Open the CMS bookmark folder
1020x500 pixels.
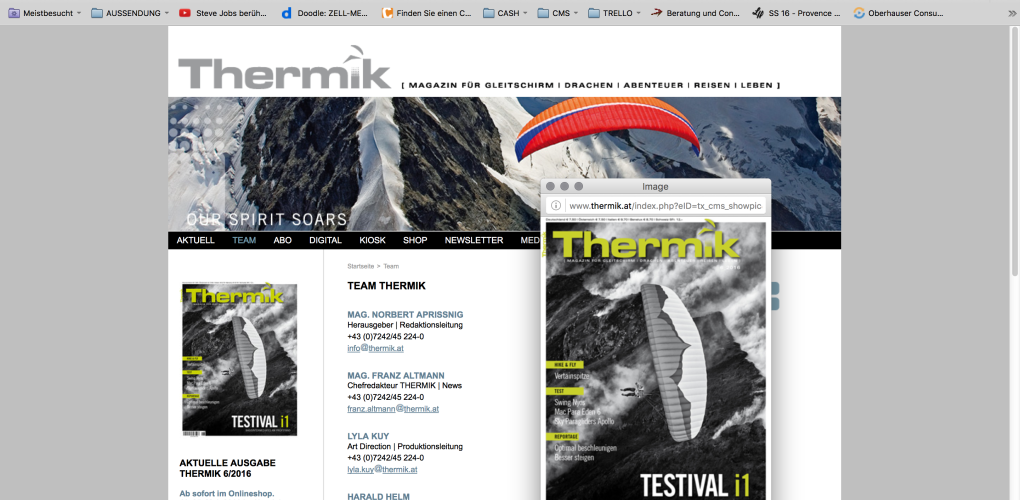point(559,12)
